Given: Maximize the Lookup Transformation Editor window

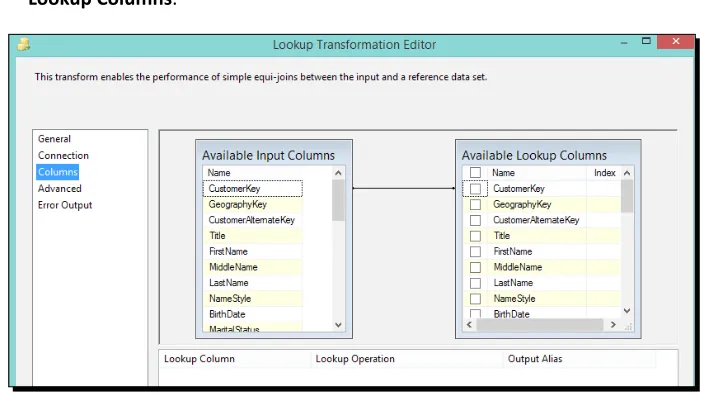Looking at the screenshot, I should (646, 42).
